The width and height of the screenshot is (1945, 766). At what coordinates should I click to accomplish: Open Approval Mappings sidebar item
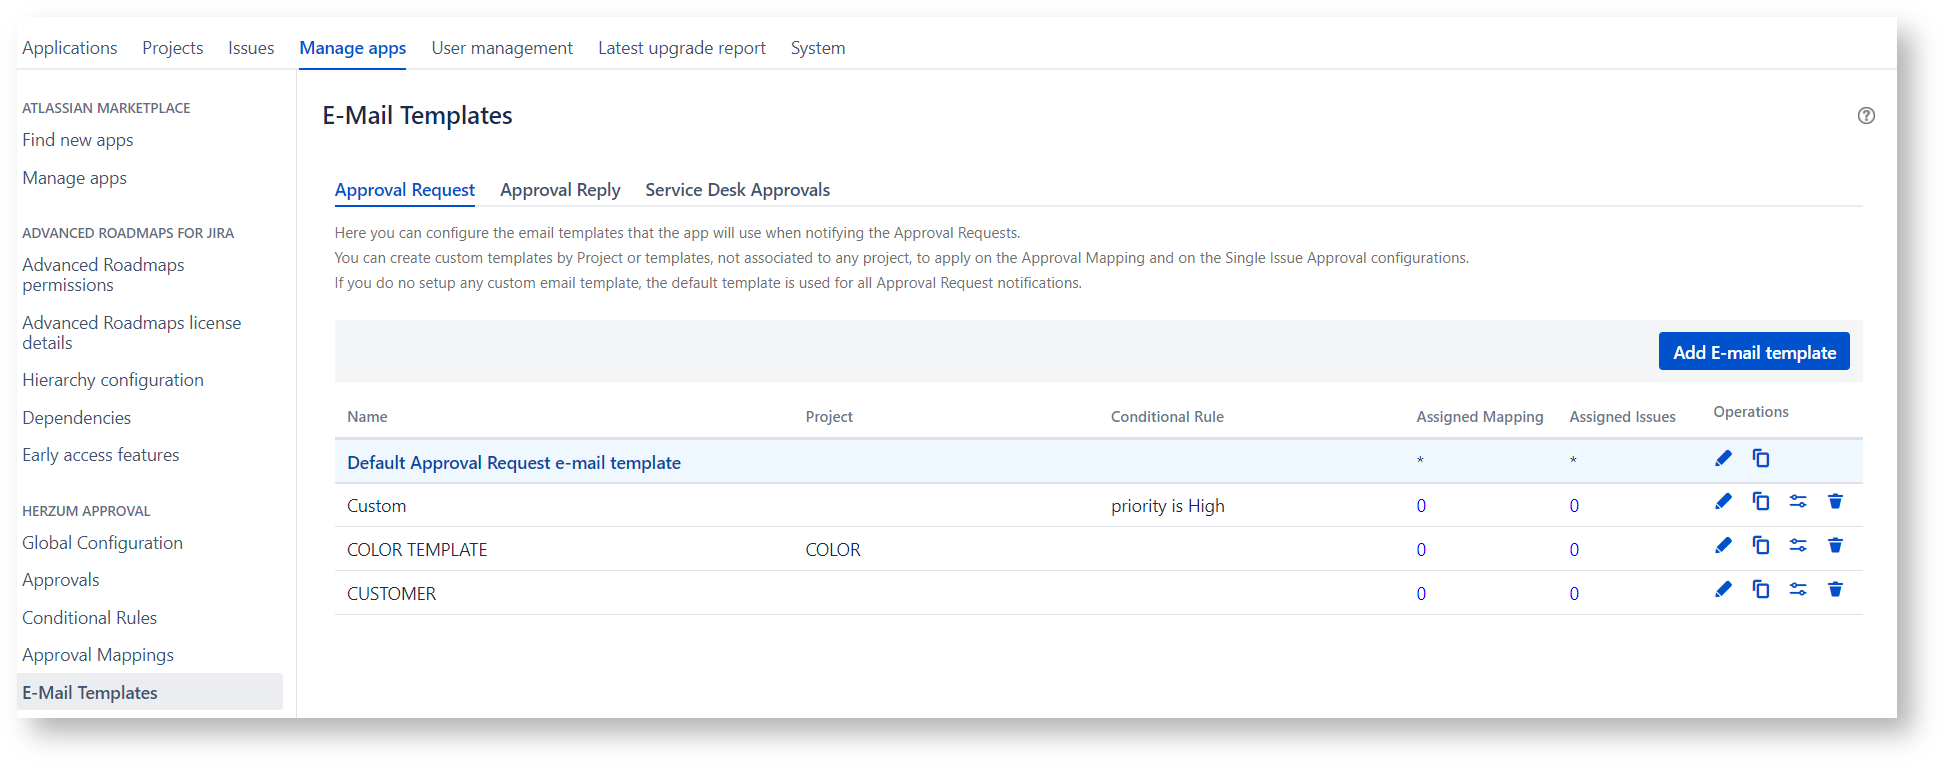click(x=98, y=655)
